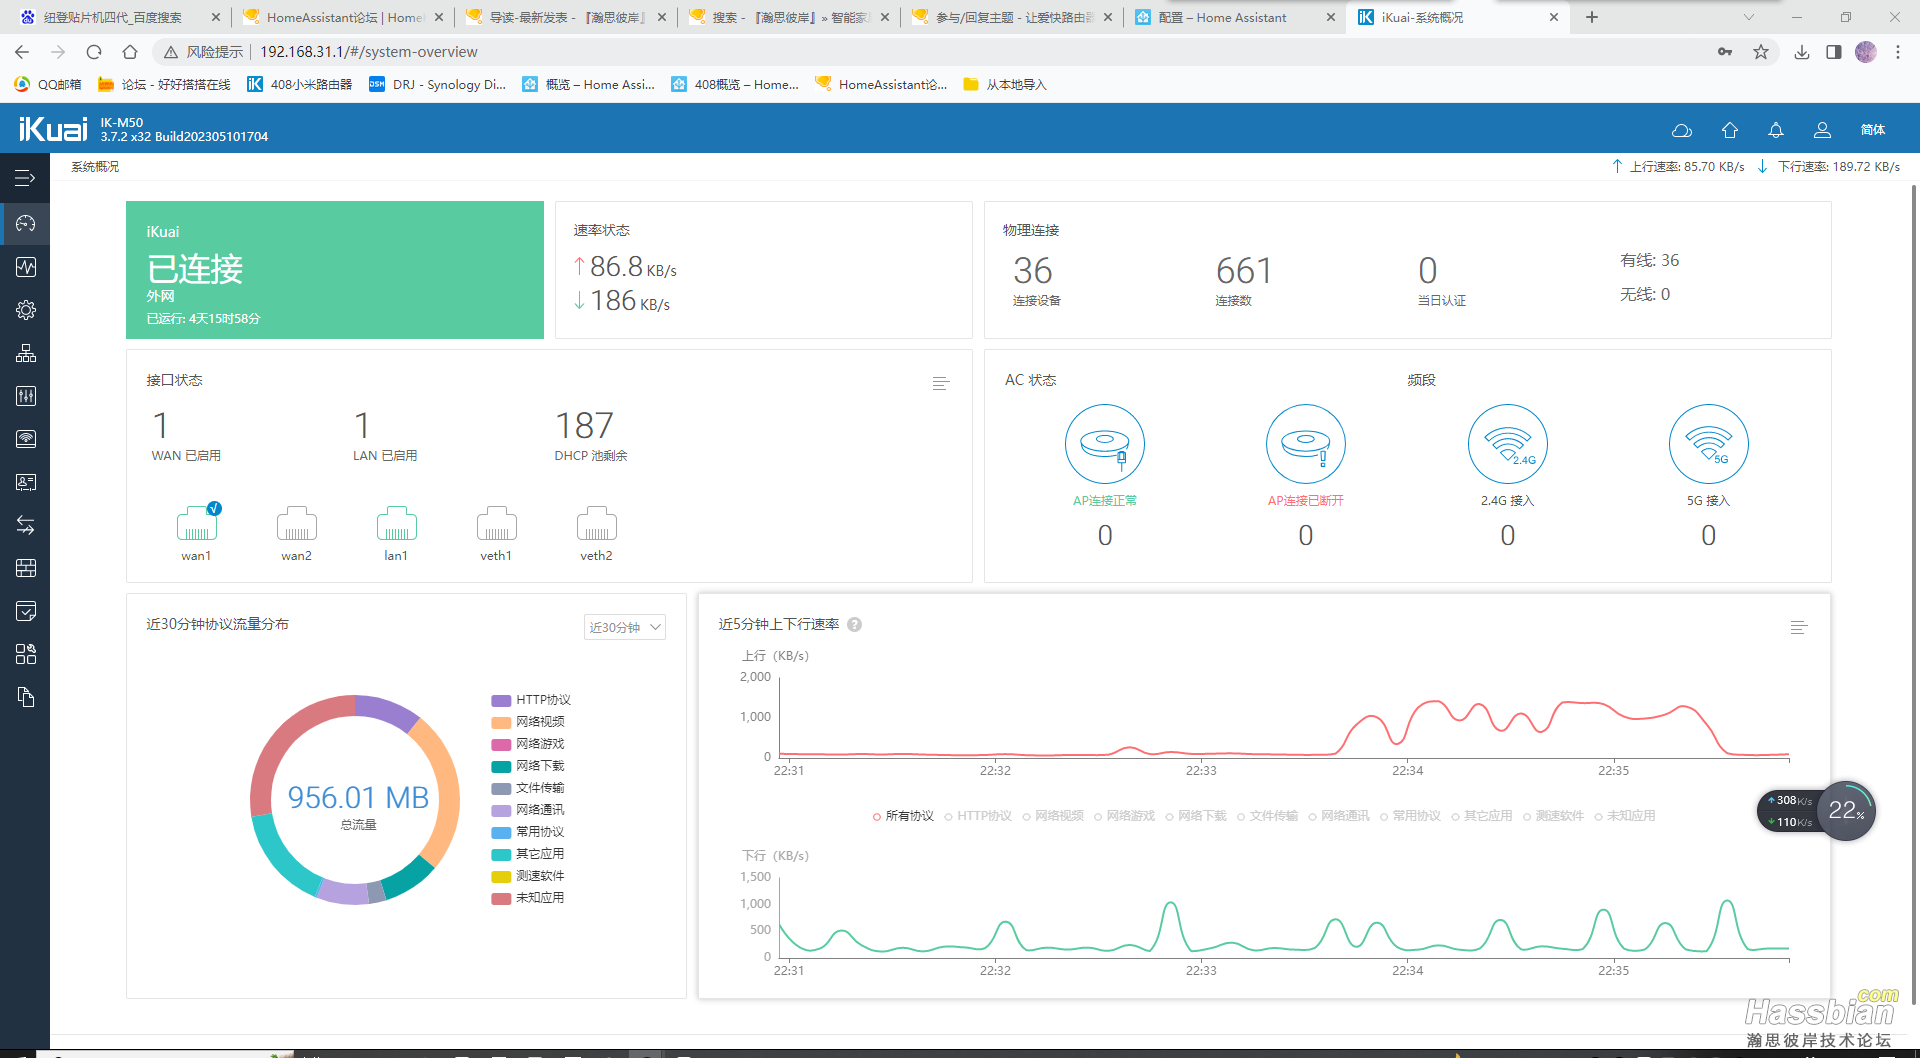1920x1058 pixels.
Task: Open the two-arrows swap sidebar icon
Action: point(25,525)
